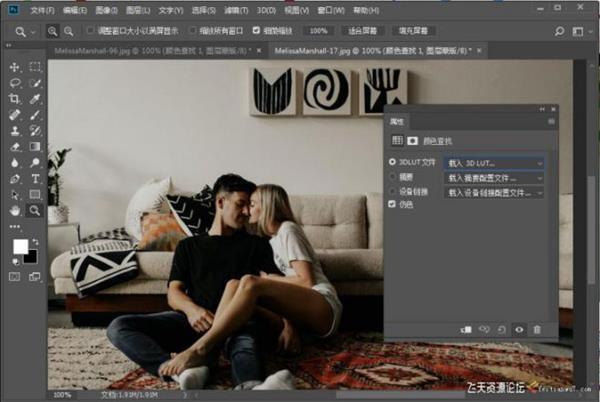Clip adjustment to layer icon in Properties
This screenshot has height=402, width=600.
coord(466,328)
